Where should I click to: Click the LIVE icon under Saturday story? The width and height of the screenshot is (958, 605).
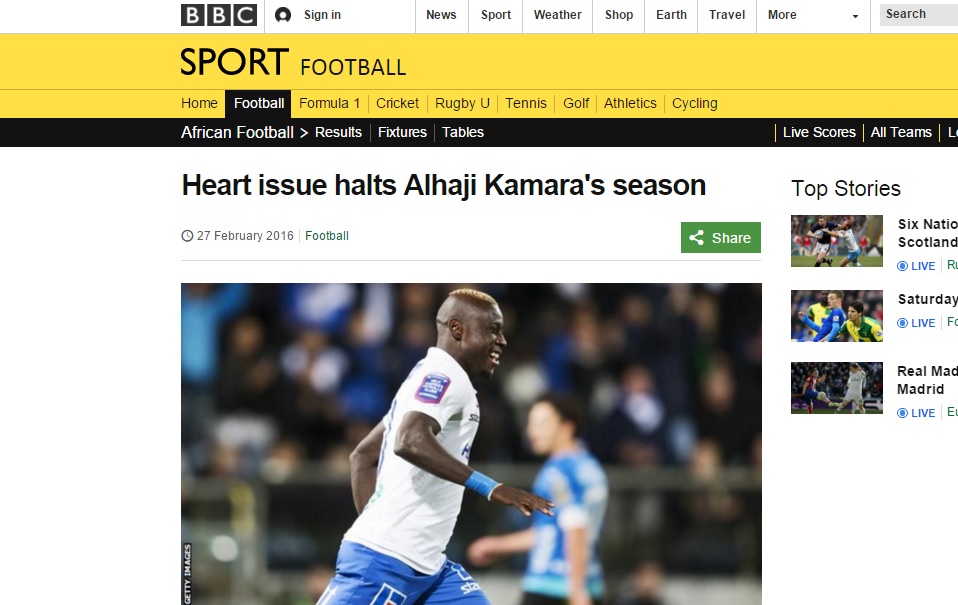click(x=902, y=323)
